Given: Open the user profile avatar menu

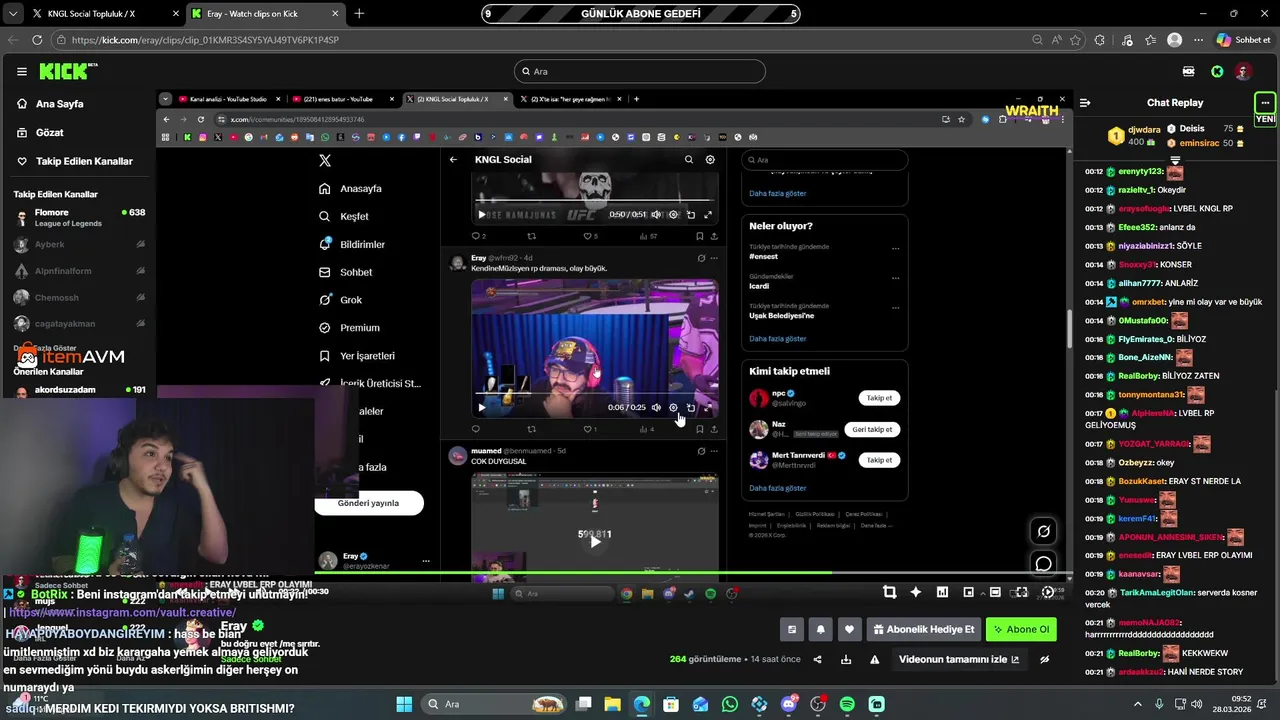Looking at the screenshot, I should click(x=1243, y=71).
